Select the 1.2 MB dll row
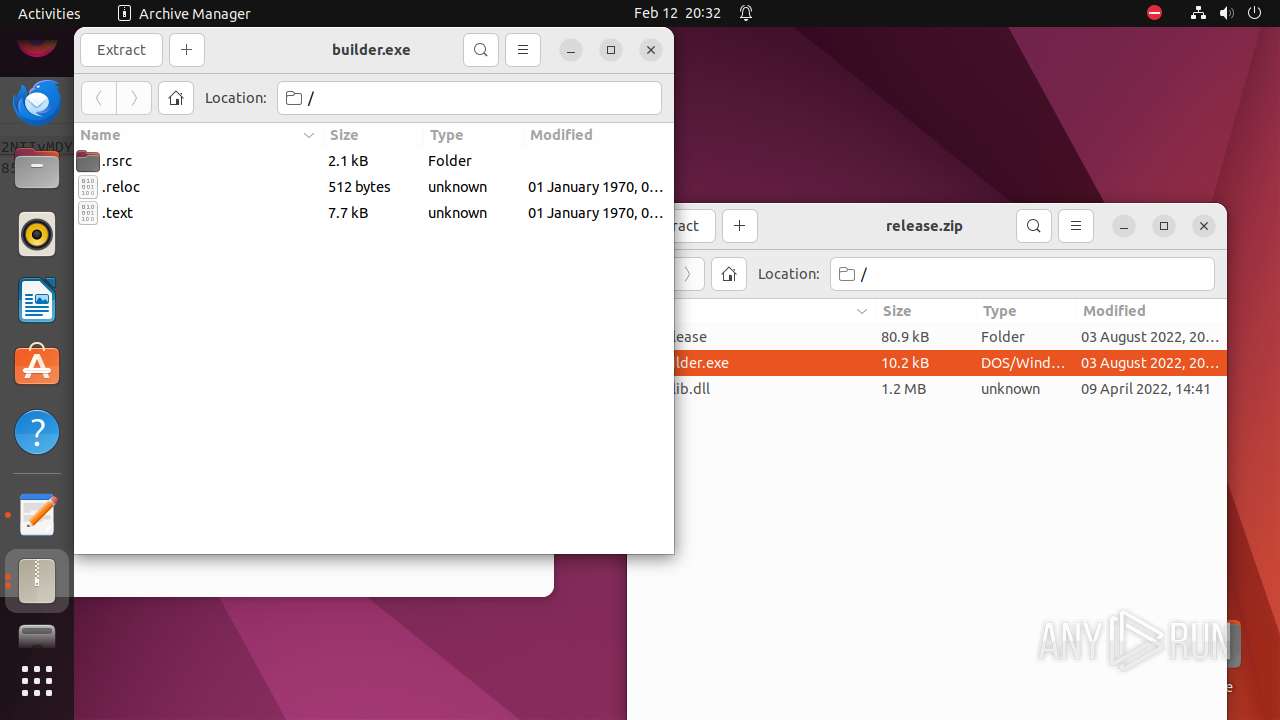Viewport: 1280px width, 720px height. click(950, 389)
